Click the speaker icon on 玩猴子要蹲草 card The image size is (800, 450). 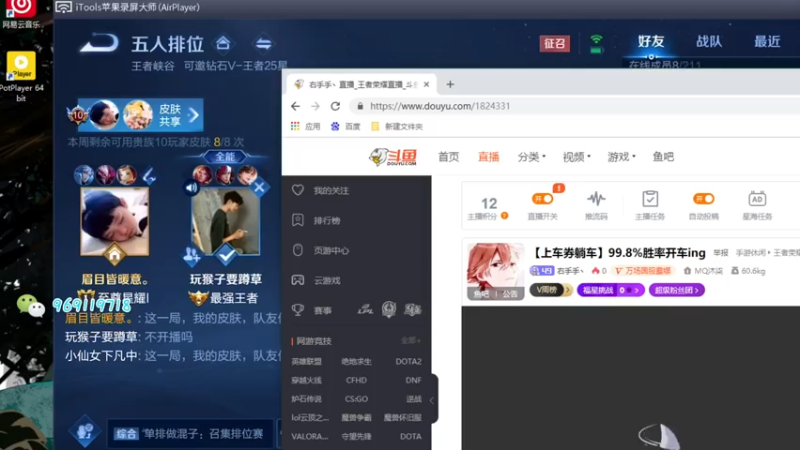coord(191,188)
